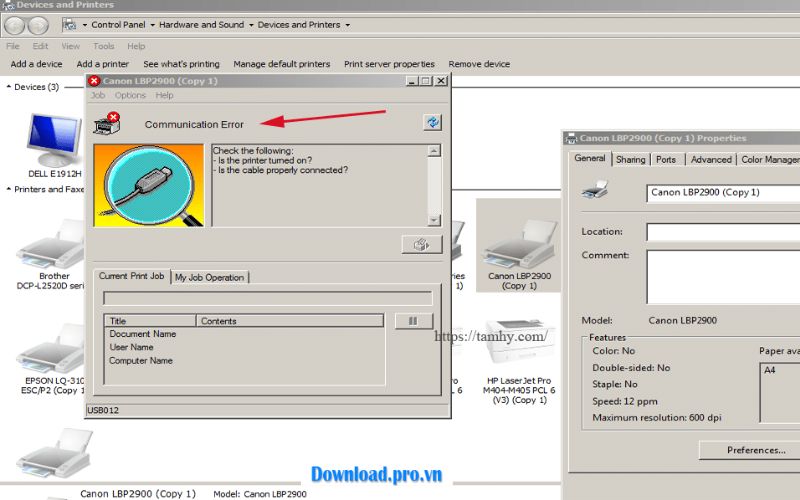Click Add a printer in toolbar
Image resolution: width=800 pixels, height=500 pixels.
[x=102, y=64]
